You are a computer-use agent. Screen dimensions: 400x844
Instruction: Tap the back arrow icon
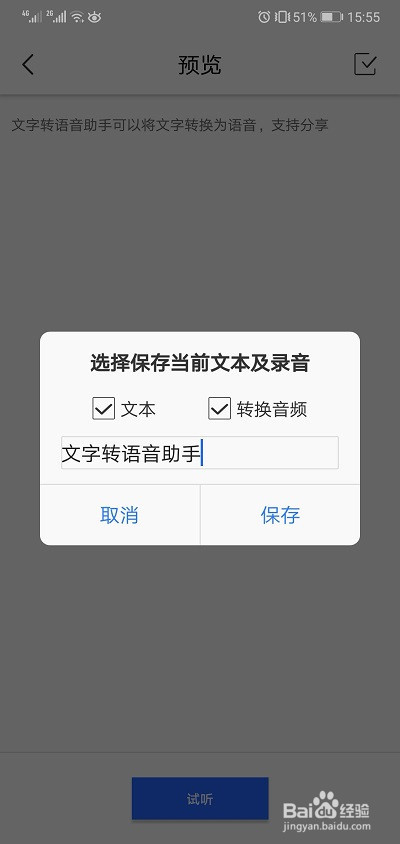pyautogui.click(x=28, y=65)
